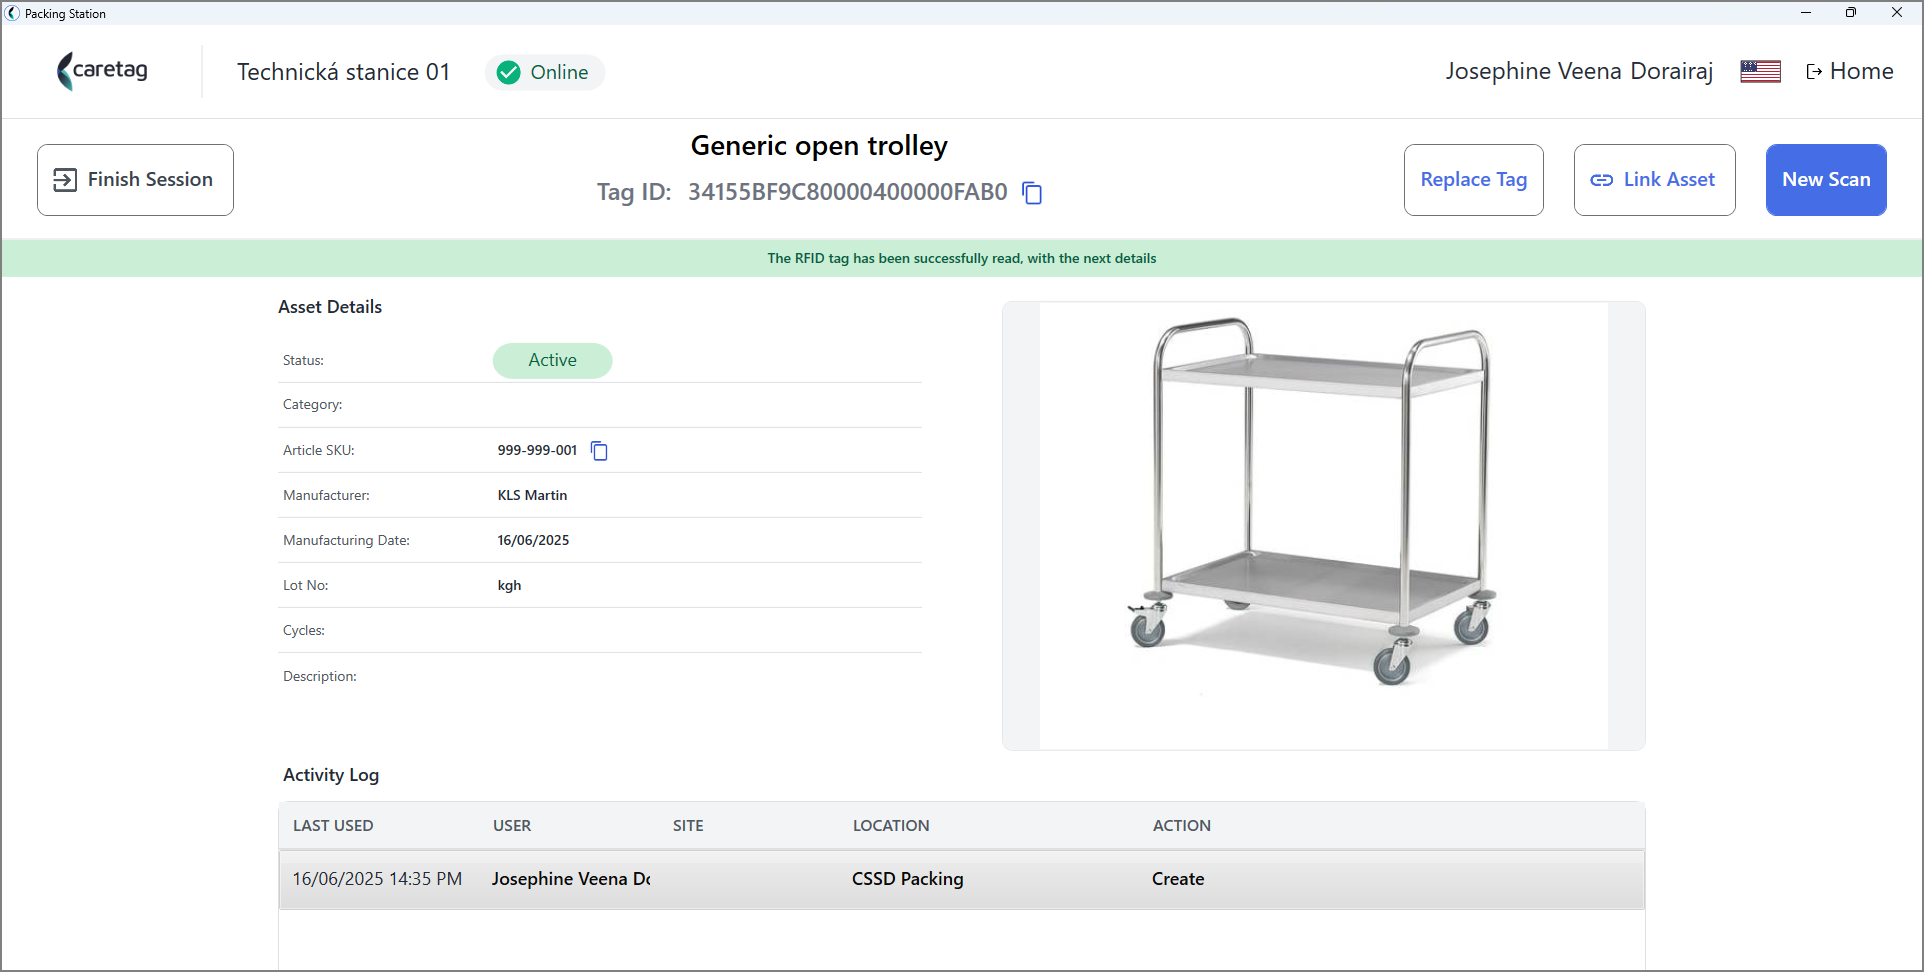Click the Active status pill
1924x972 pixels.
coord(552,360)
